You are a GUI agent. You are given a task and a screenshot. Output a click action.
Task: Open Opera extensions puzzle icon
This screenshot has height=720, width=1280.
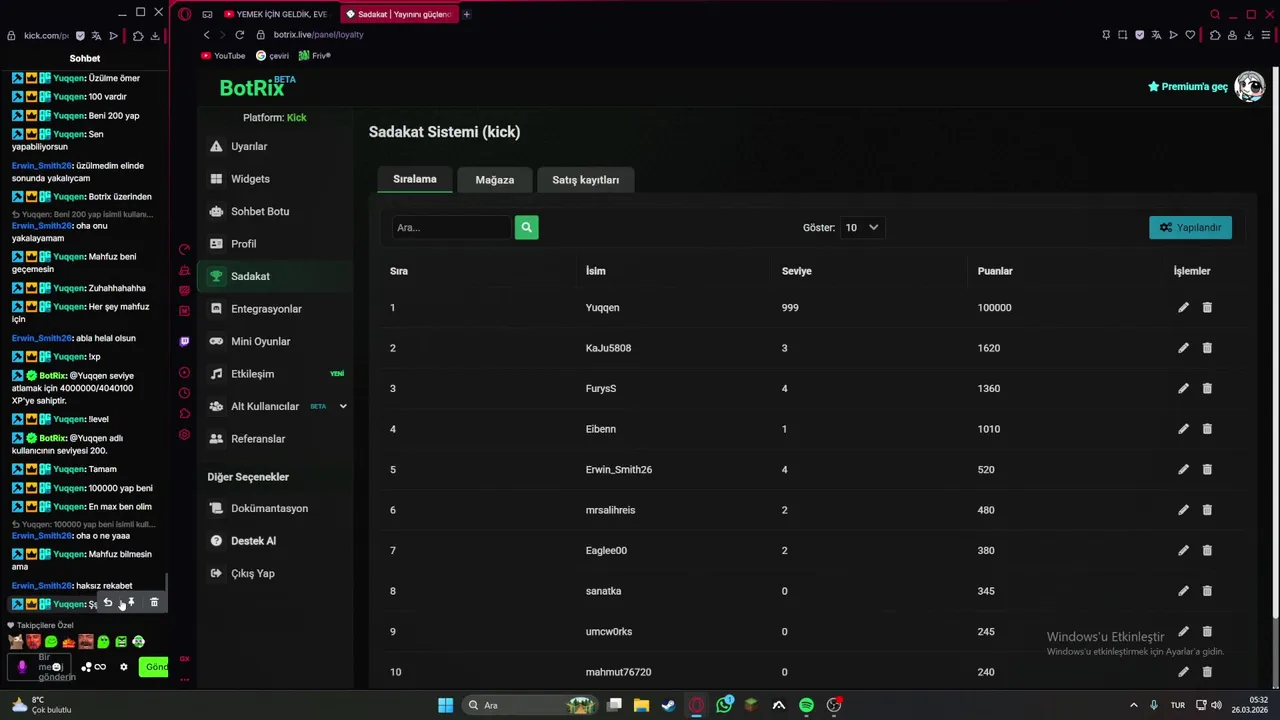coord(1214,35)
